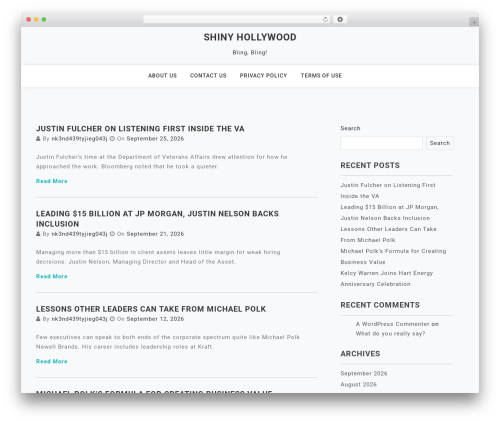
Task: Click the tagline text Bling, Bling!
Action: 250,53
